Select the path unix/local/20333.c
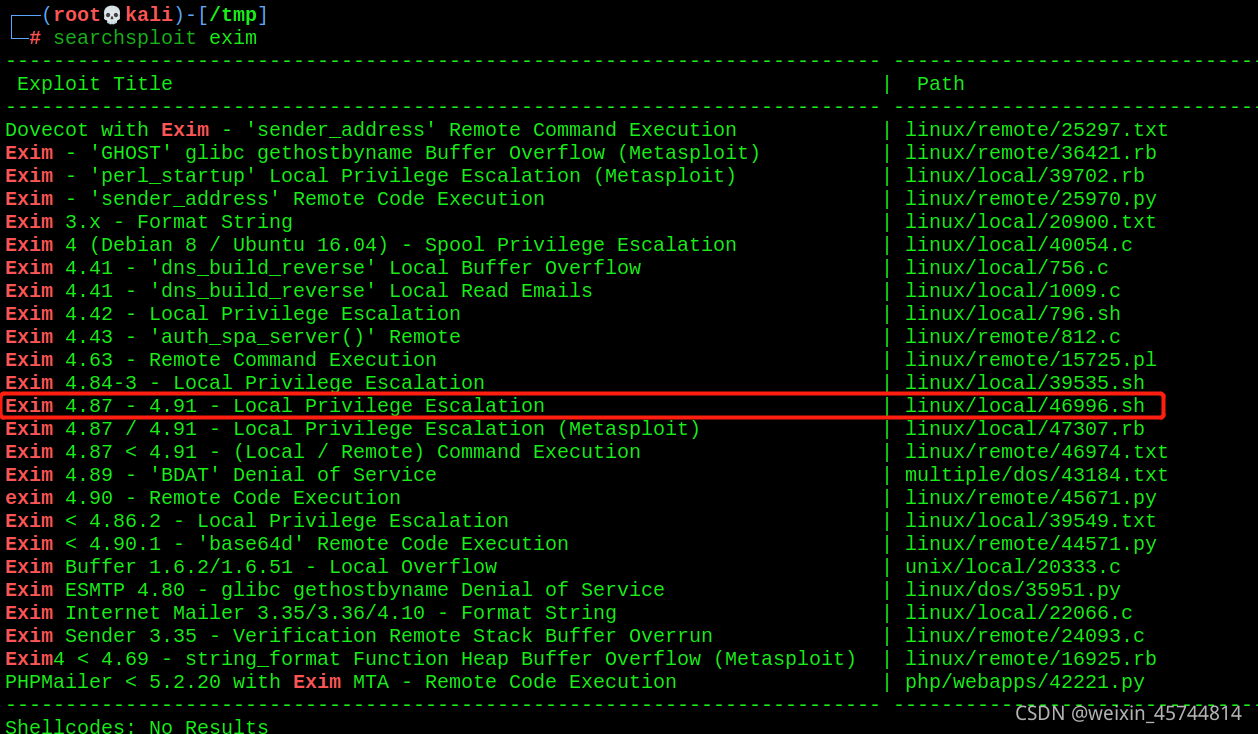1258x734 pixels. point(1013,567)
